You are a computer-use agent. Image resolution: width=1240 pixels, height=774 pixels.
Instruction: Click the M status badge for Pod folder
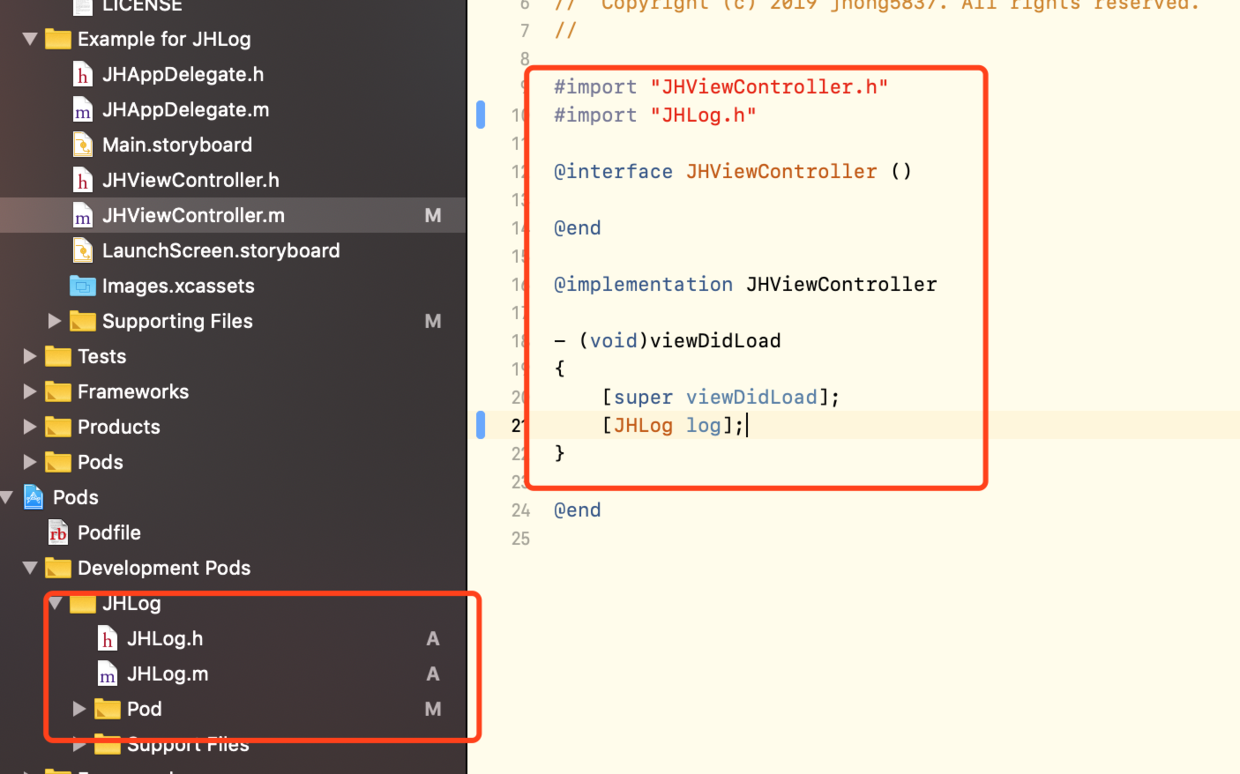433,709
